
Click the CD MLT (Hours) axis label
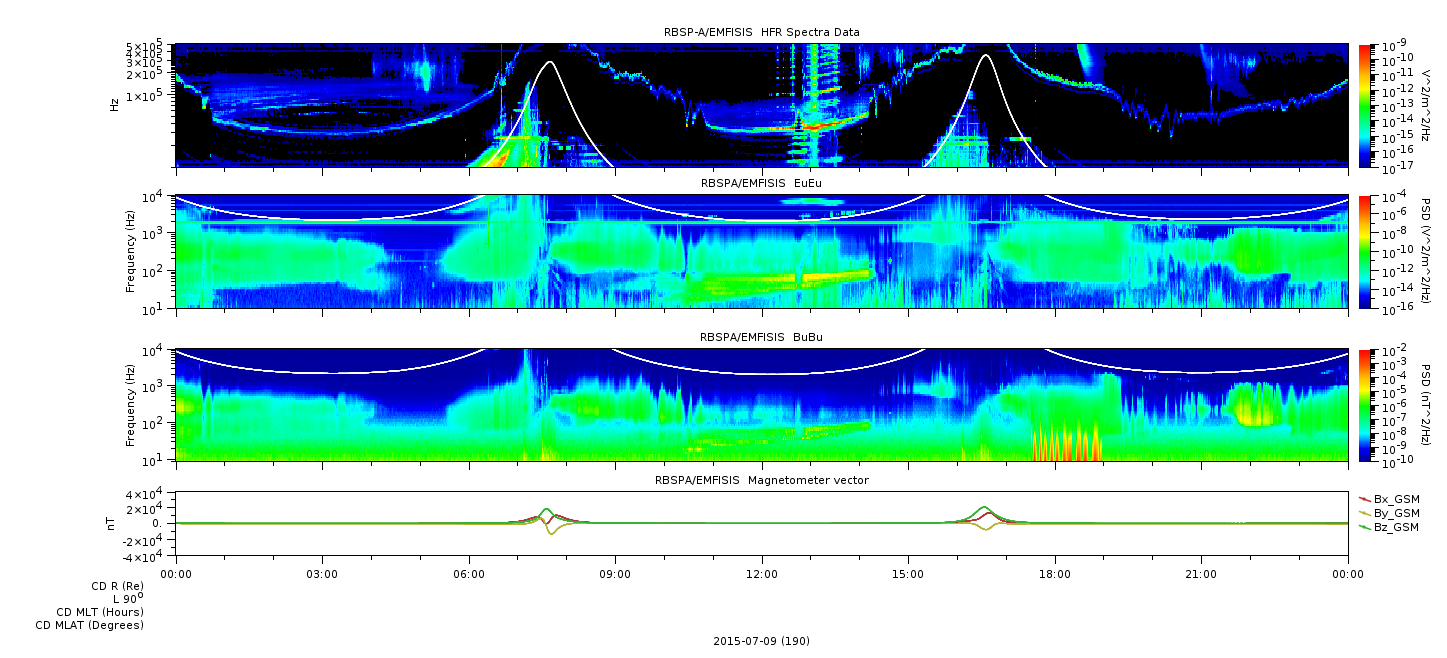pyautogui.click(x=99, y=612)
